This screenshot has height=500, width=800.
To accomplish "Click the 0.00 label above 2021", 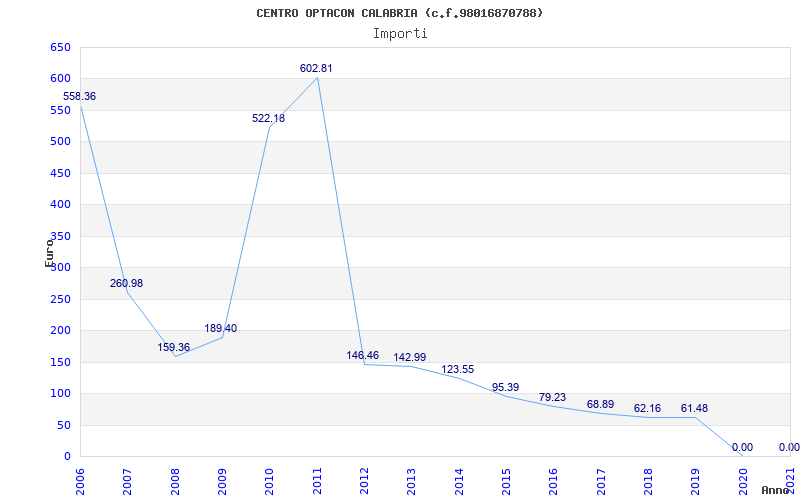I will pyautogui.click(x=789, y=447).
